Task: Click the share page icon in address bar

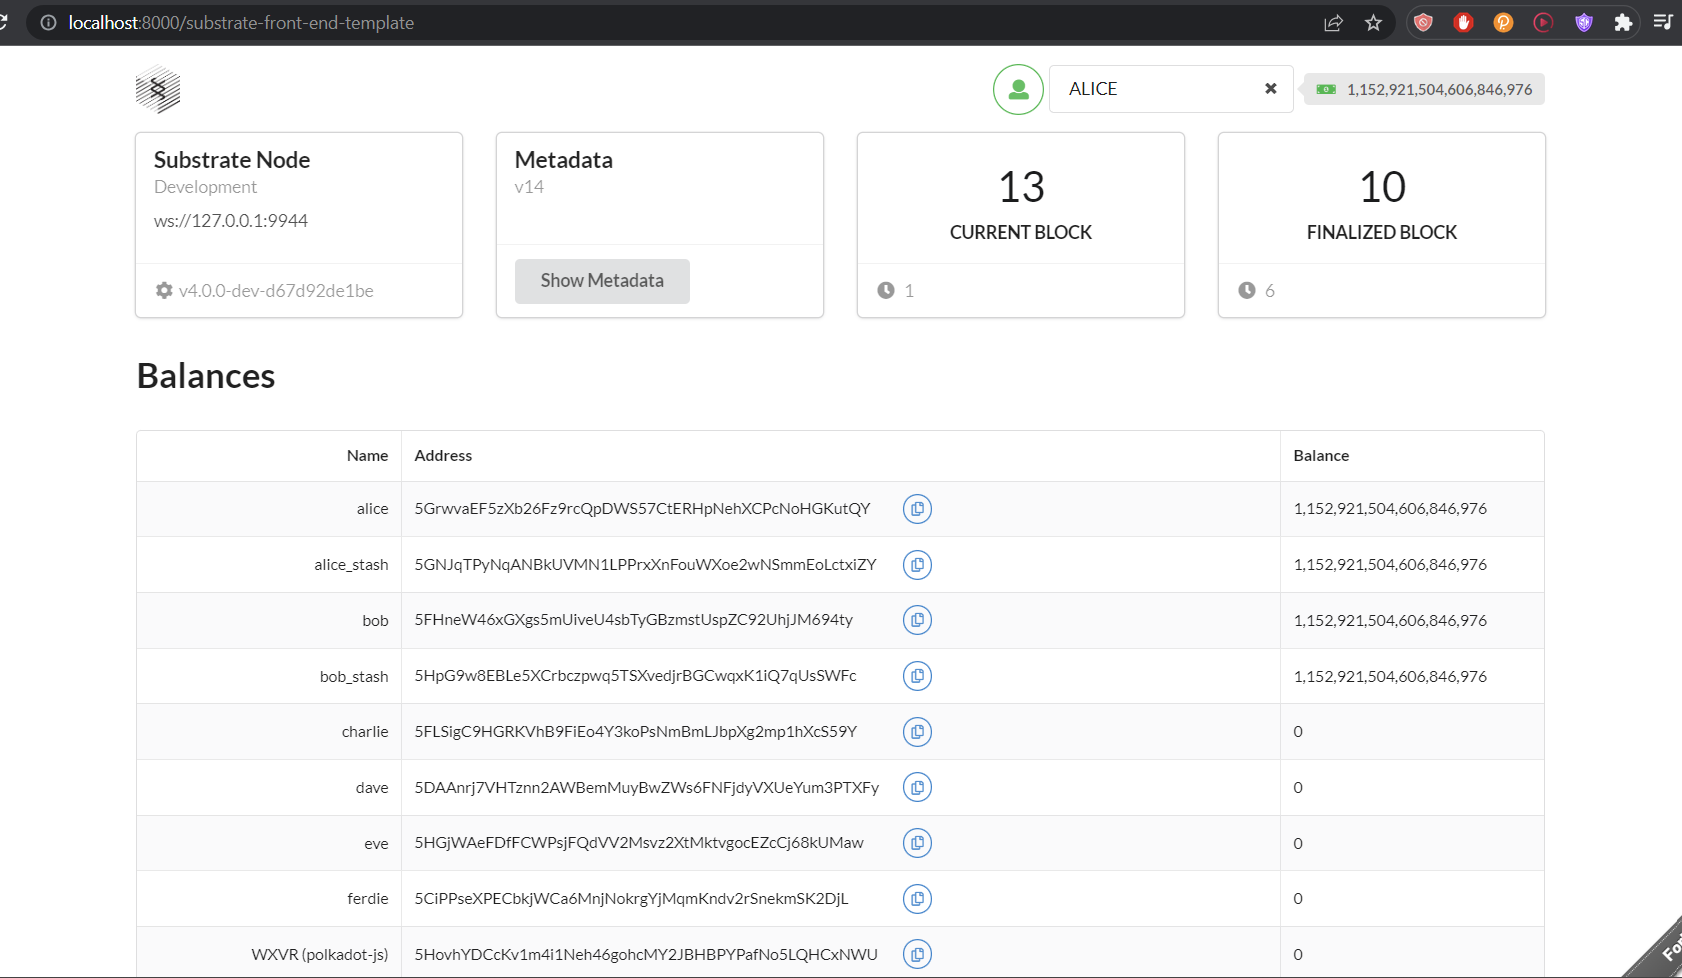Action: point(1333,22)
